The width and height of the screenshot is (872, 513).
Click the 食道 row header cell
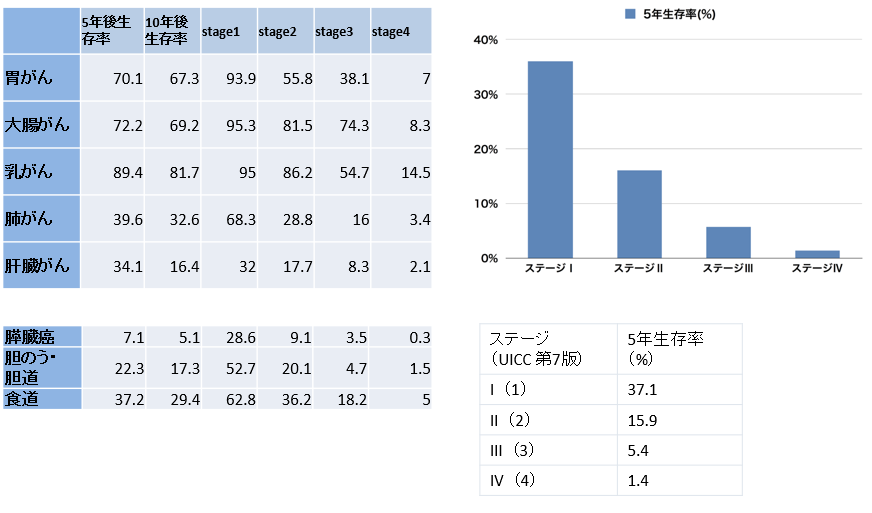click(42, 399)
